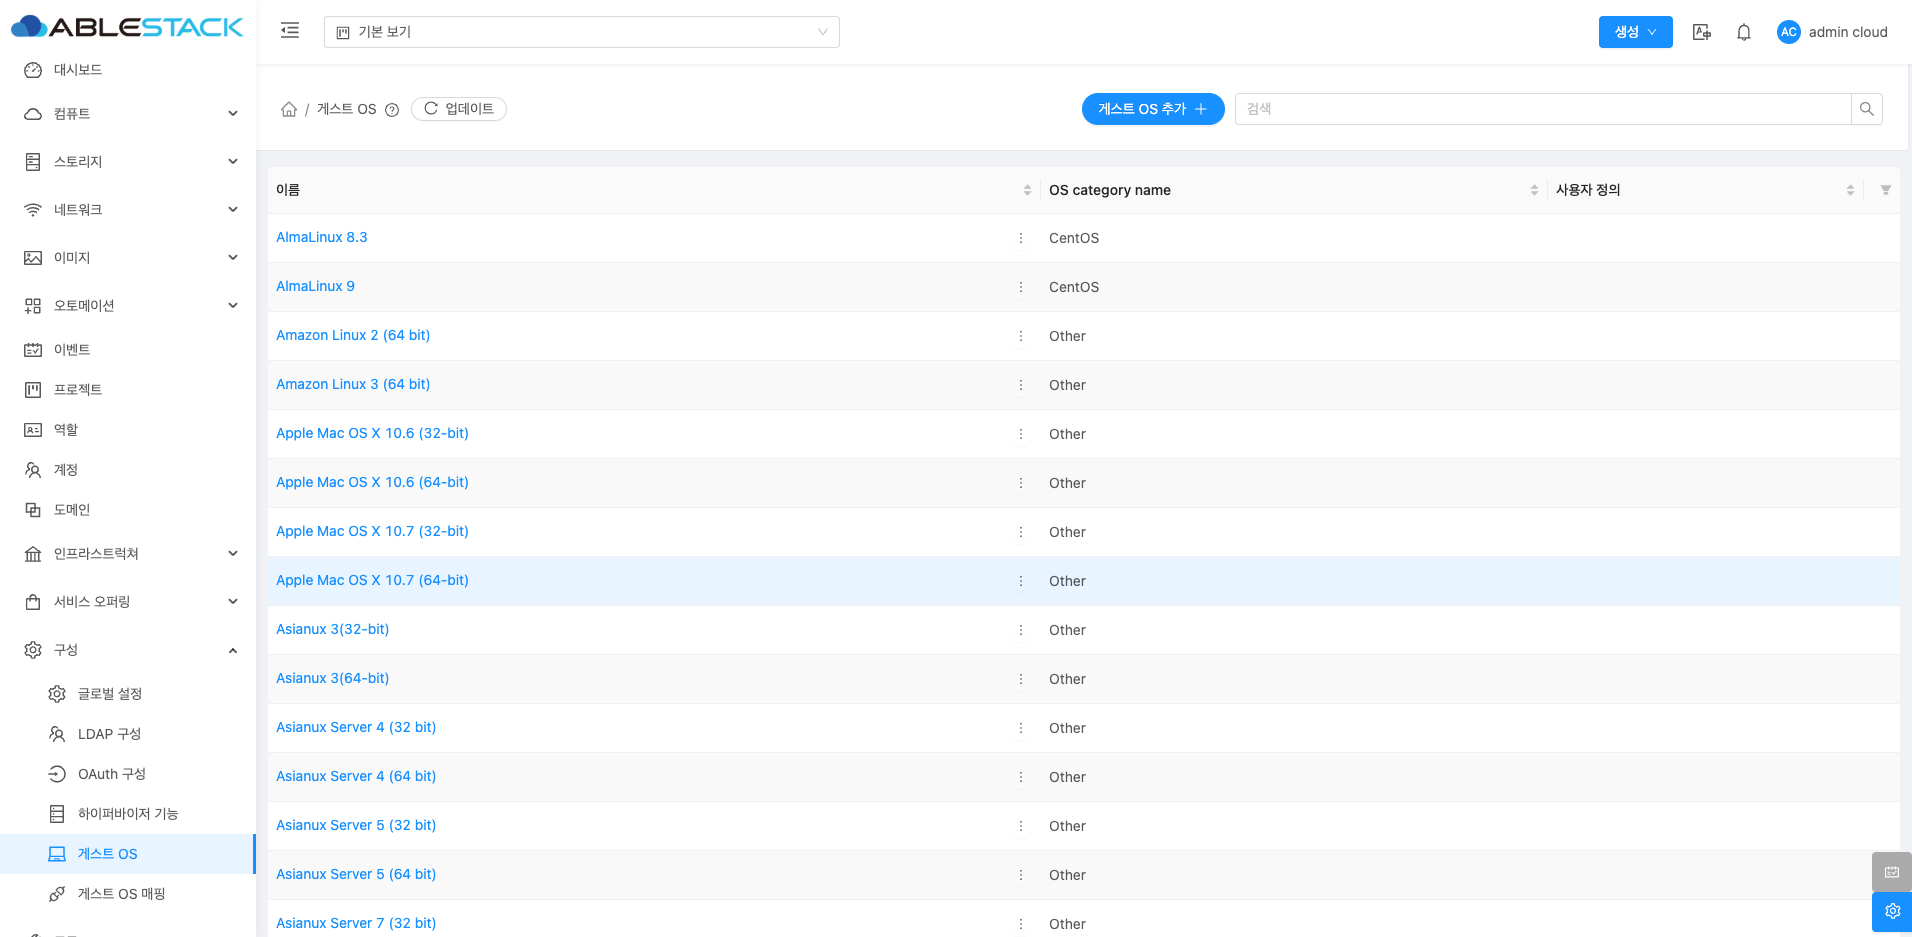
Task: Open the 기본 보기 view dropdown
Action: click(582, 32)
